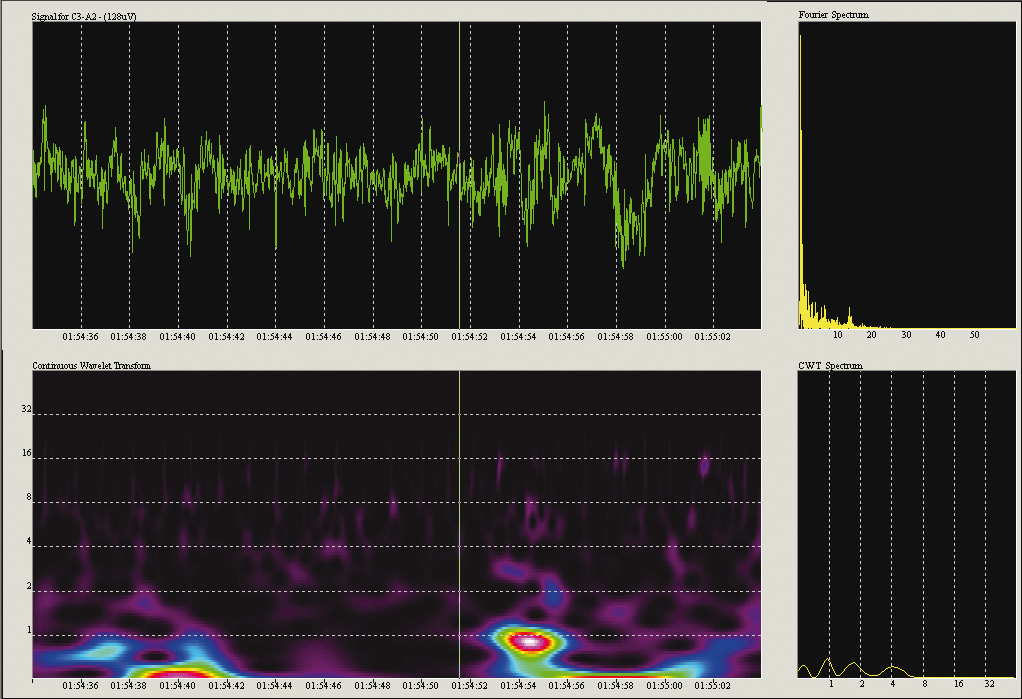Image resolution: width=1022 pixels, height=699 pixels.
Task: Select the 30 label on the Fourier Spectrum axis
Action: coord(906,334)
